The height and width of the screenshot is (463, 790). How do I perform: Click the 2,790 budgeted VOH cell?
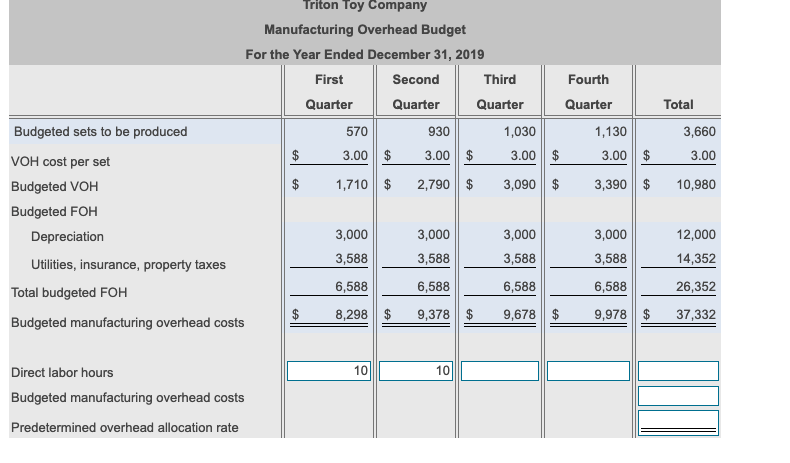tap(433, 184)
